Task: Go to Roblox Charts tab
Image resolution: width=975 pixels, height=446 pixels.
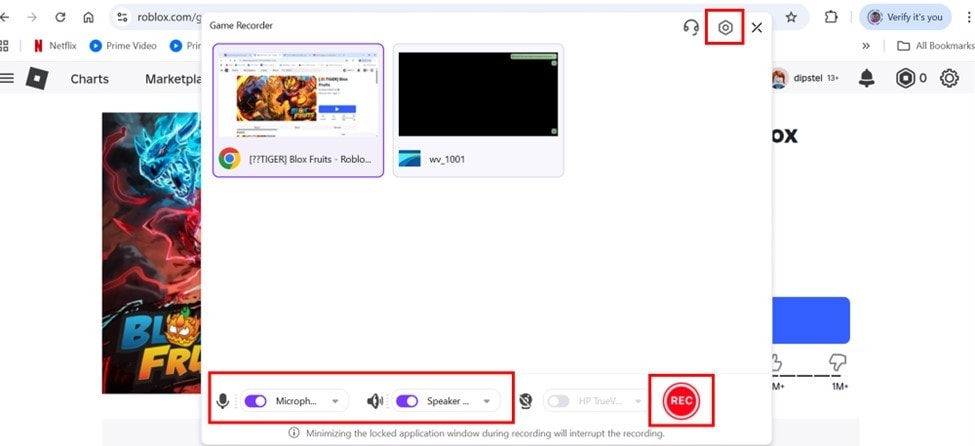Action: 90,79
